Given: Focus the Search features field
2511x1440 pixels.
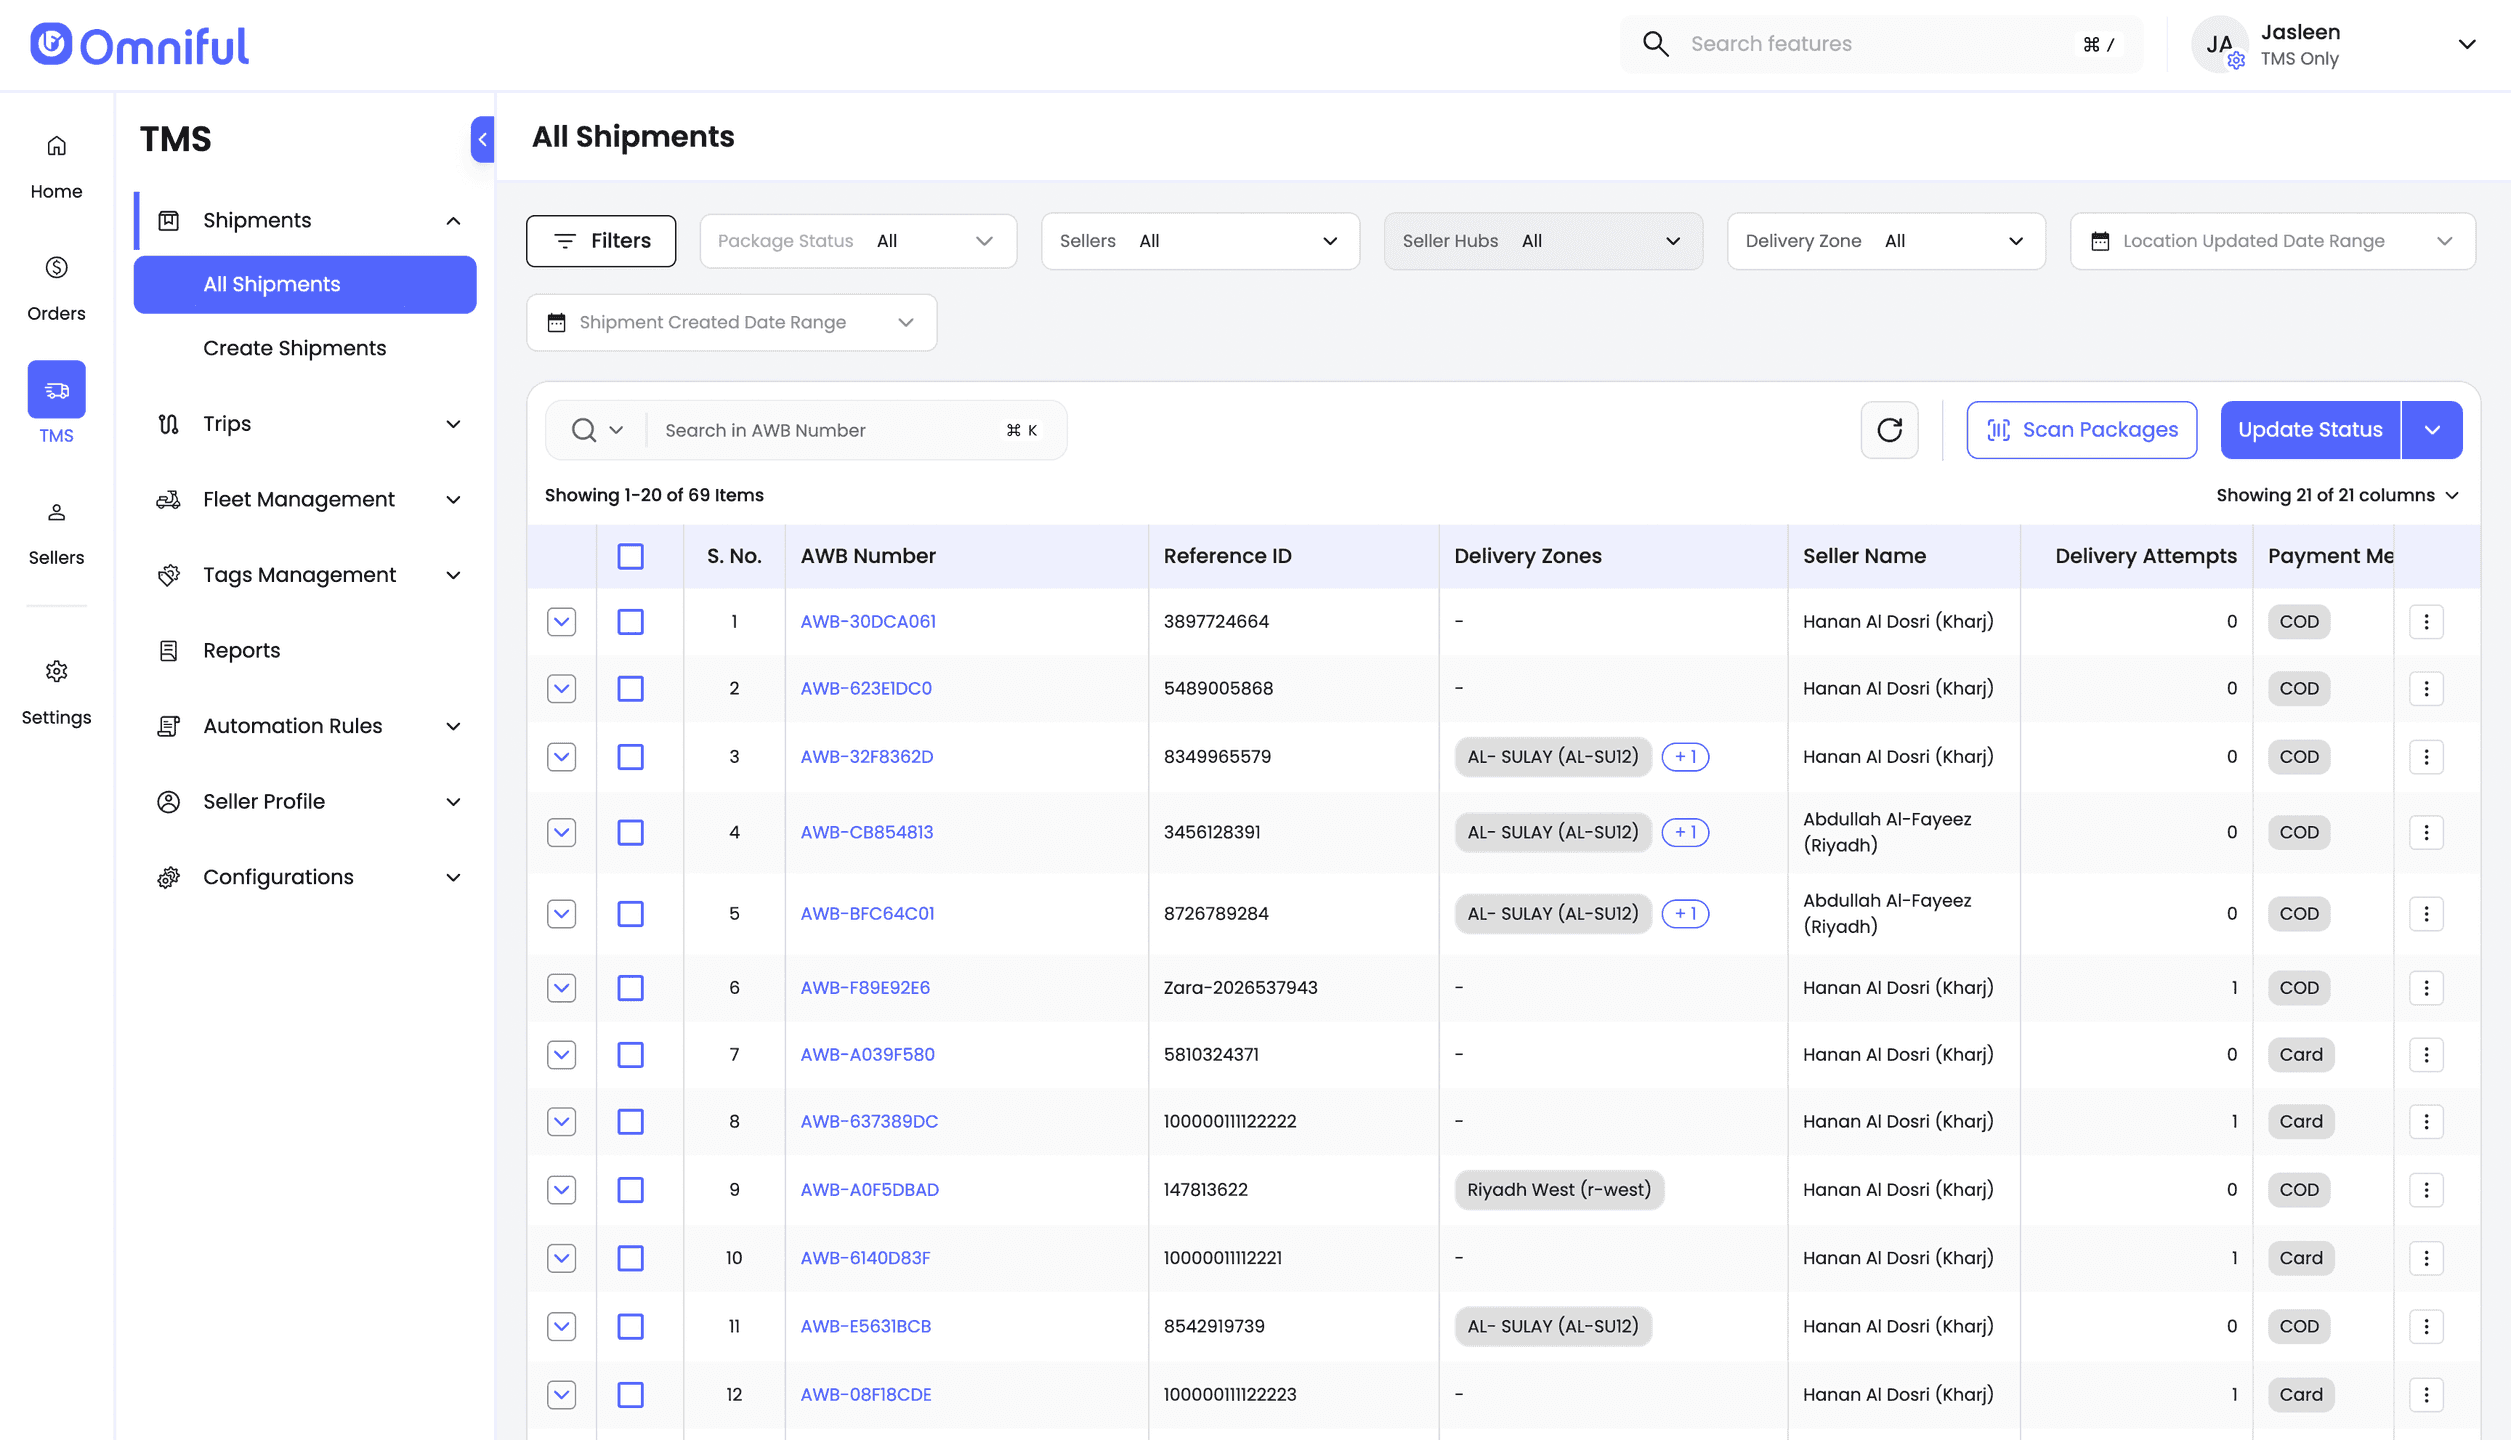Looking at the screenshot, I should point(1880,44).
